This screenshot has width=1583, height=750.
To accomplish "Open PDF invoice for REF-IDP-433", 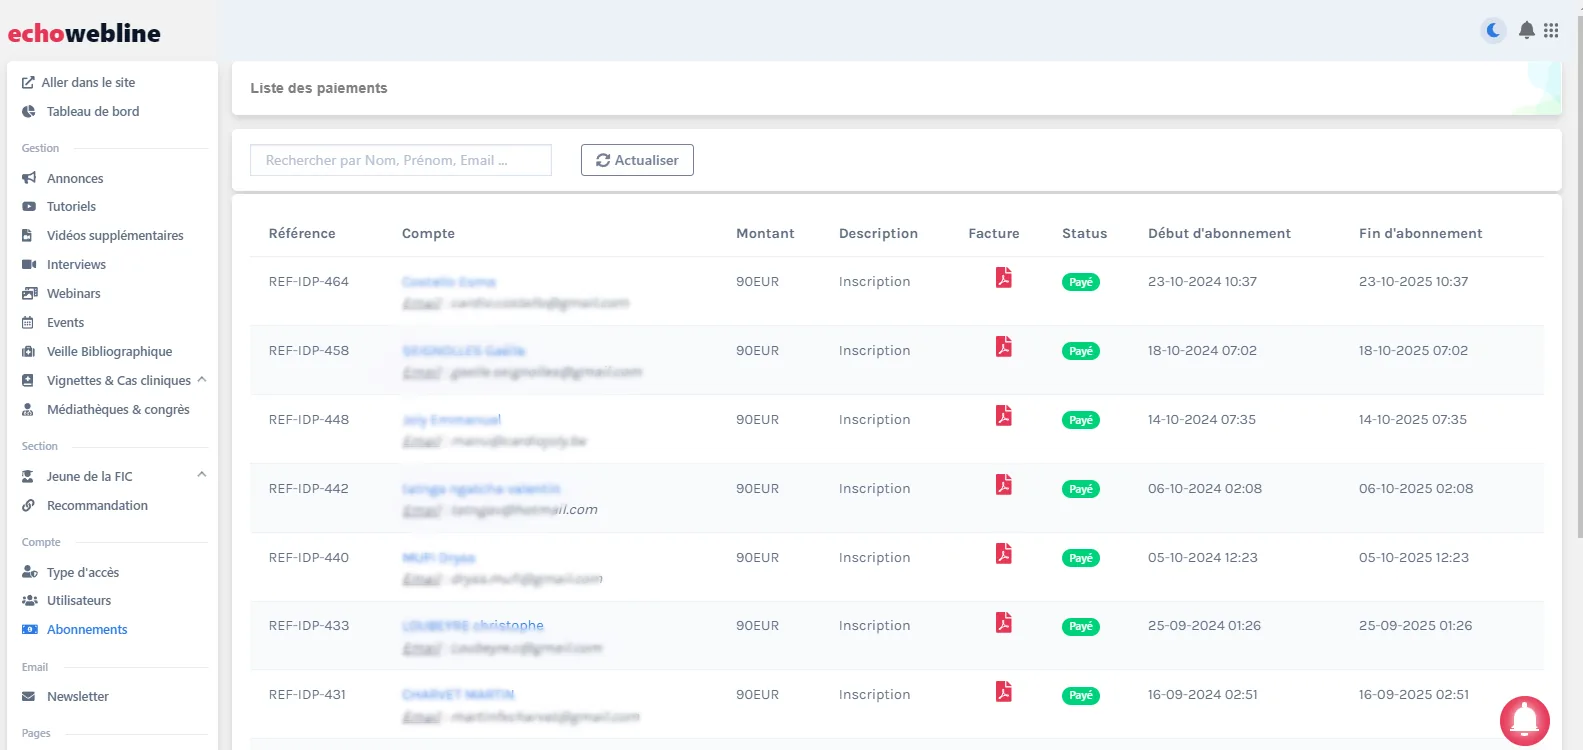I will tap(1004, 622).
